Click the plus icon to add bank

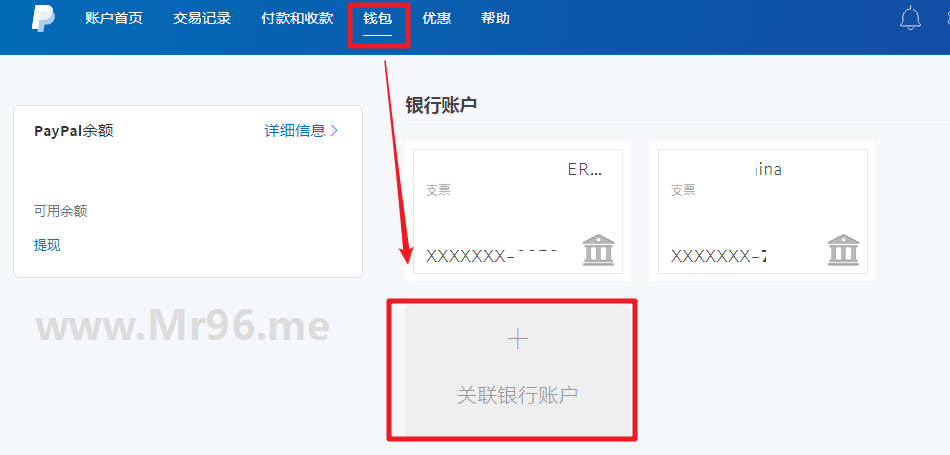tap(517, 339)
